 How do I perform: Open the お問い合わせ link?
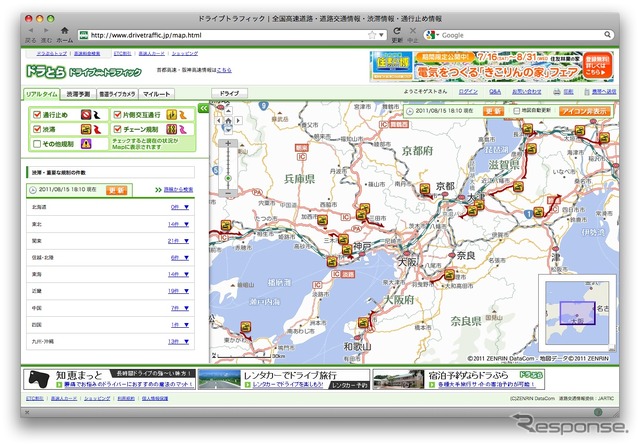click(527, 92)
